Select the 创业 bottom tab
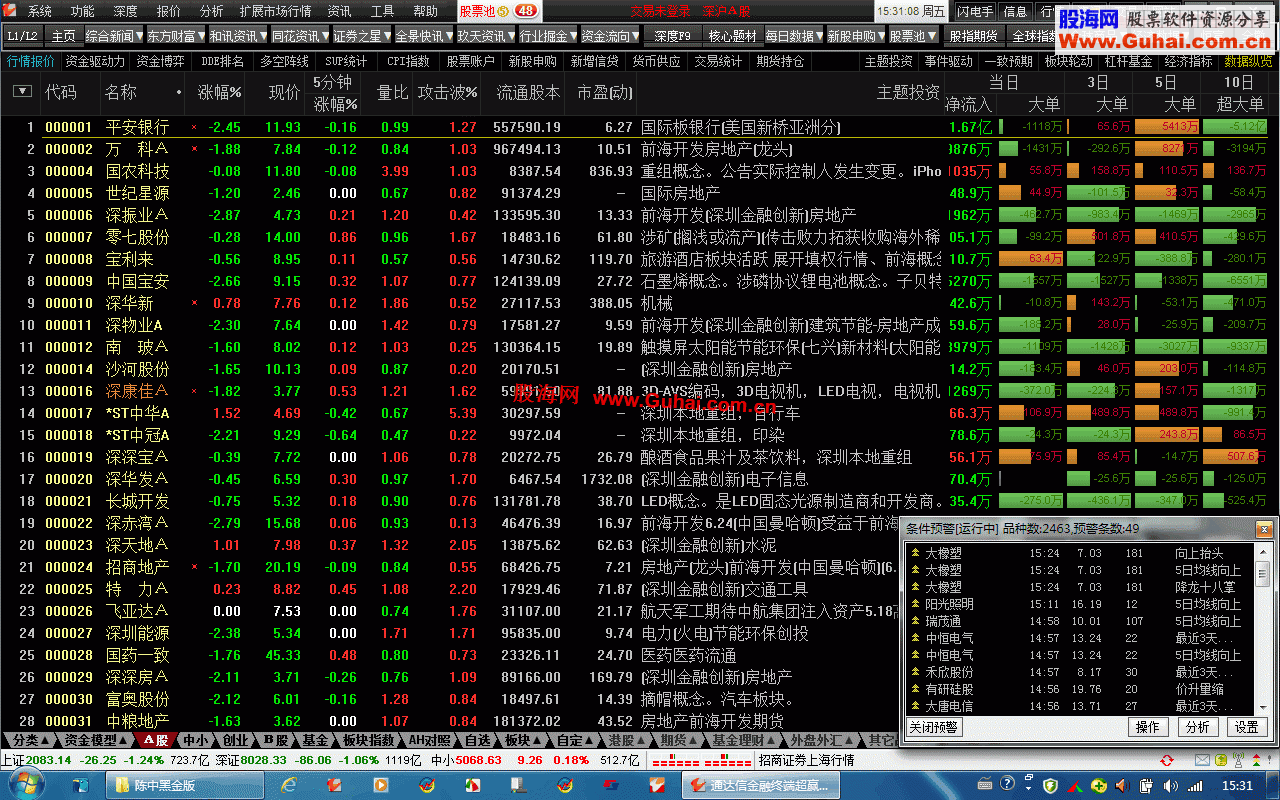Screen dimensions: 1280x800 (x=236, y=740)
